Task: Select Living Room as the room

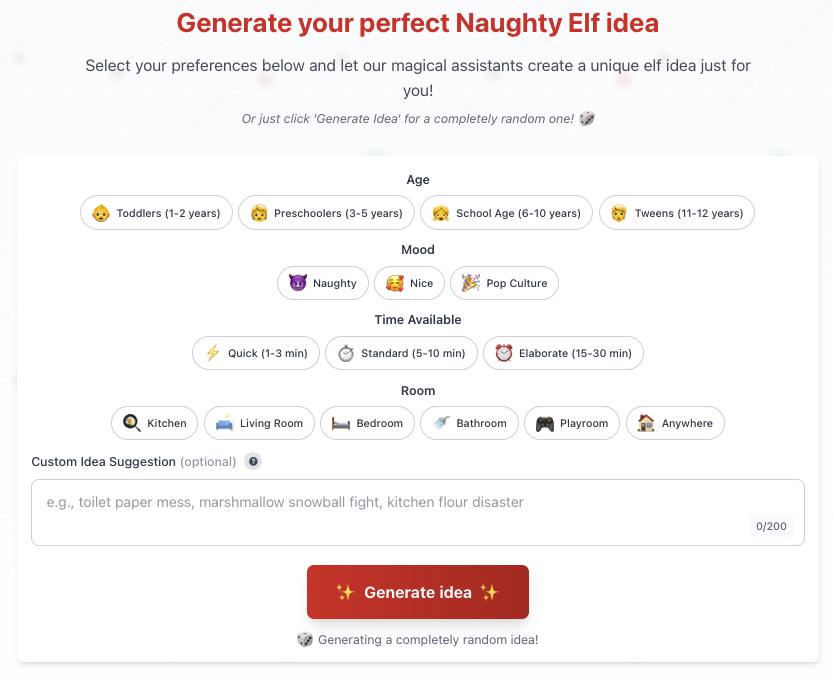Action: [260, 423]
